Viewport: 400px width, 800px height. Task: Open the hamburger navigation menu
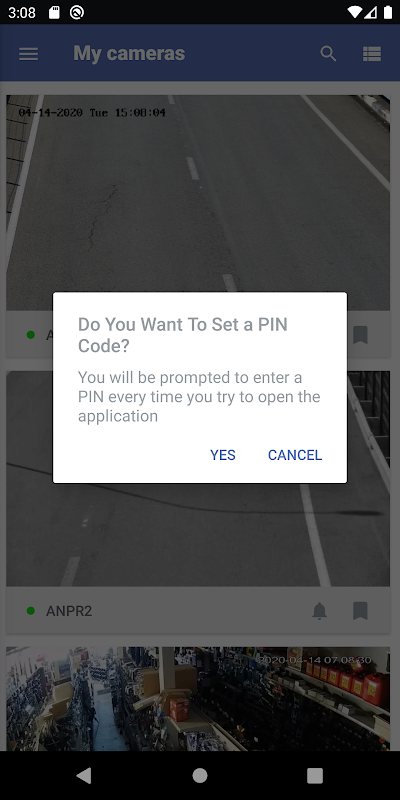click(x=29, y=54)
